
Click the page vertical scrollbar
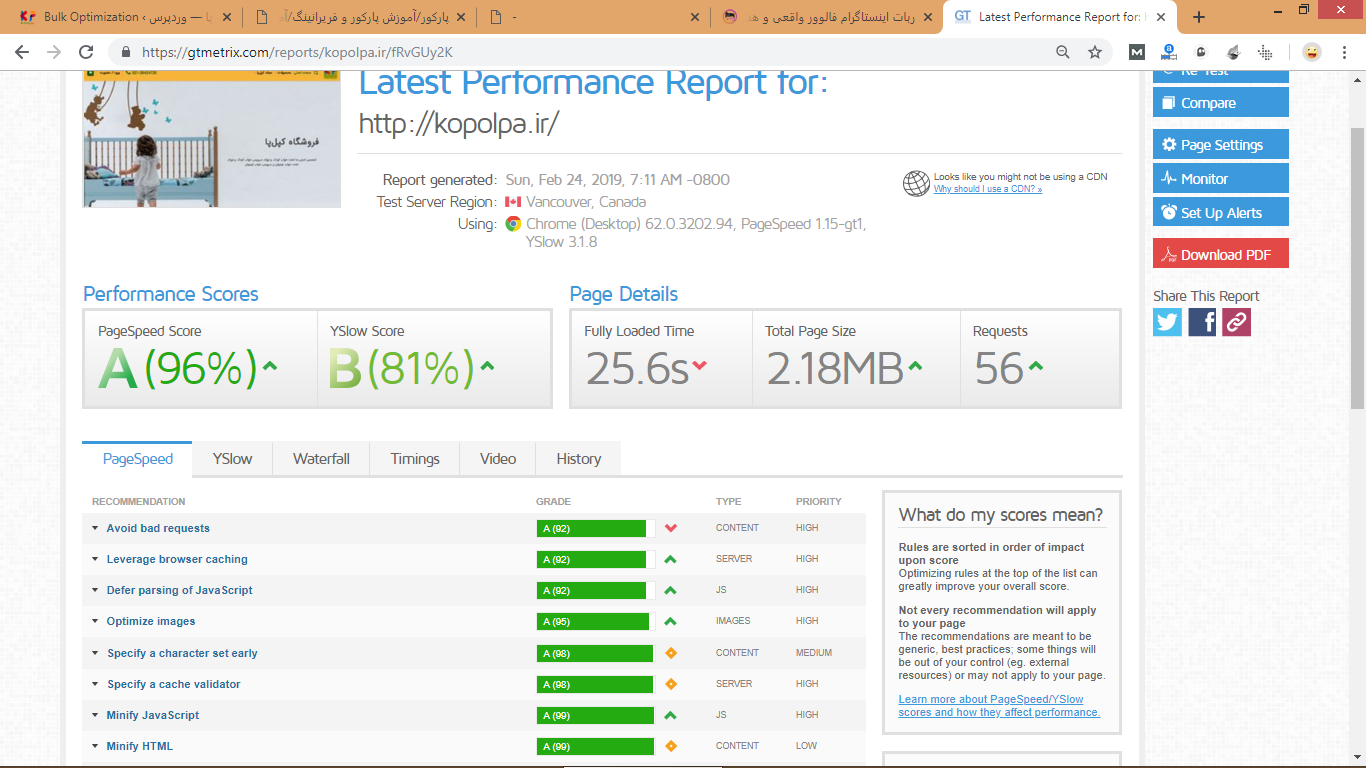pyautogui.click(x=1357, y=269)
